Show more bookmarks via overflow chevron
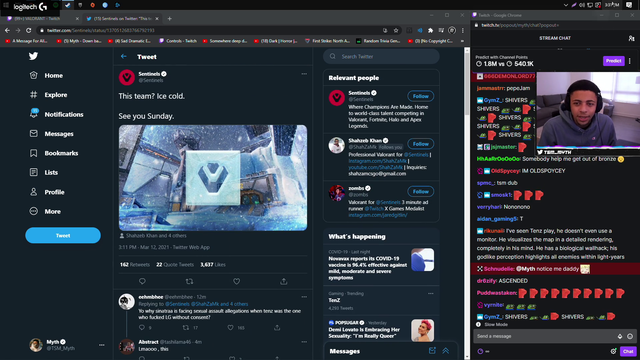 462,41
